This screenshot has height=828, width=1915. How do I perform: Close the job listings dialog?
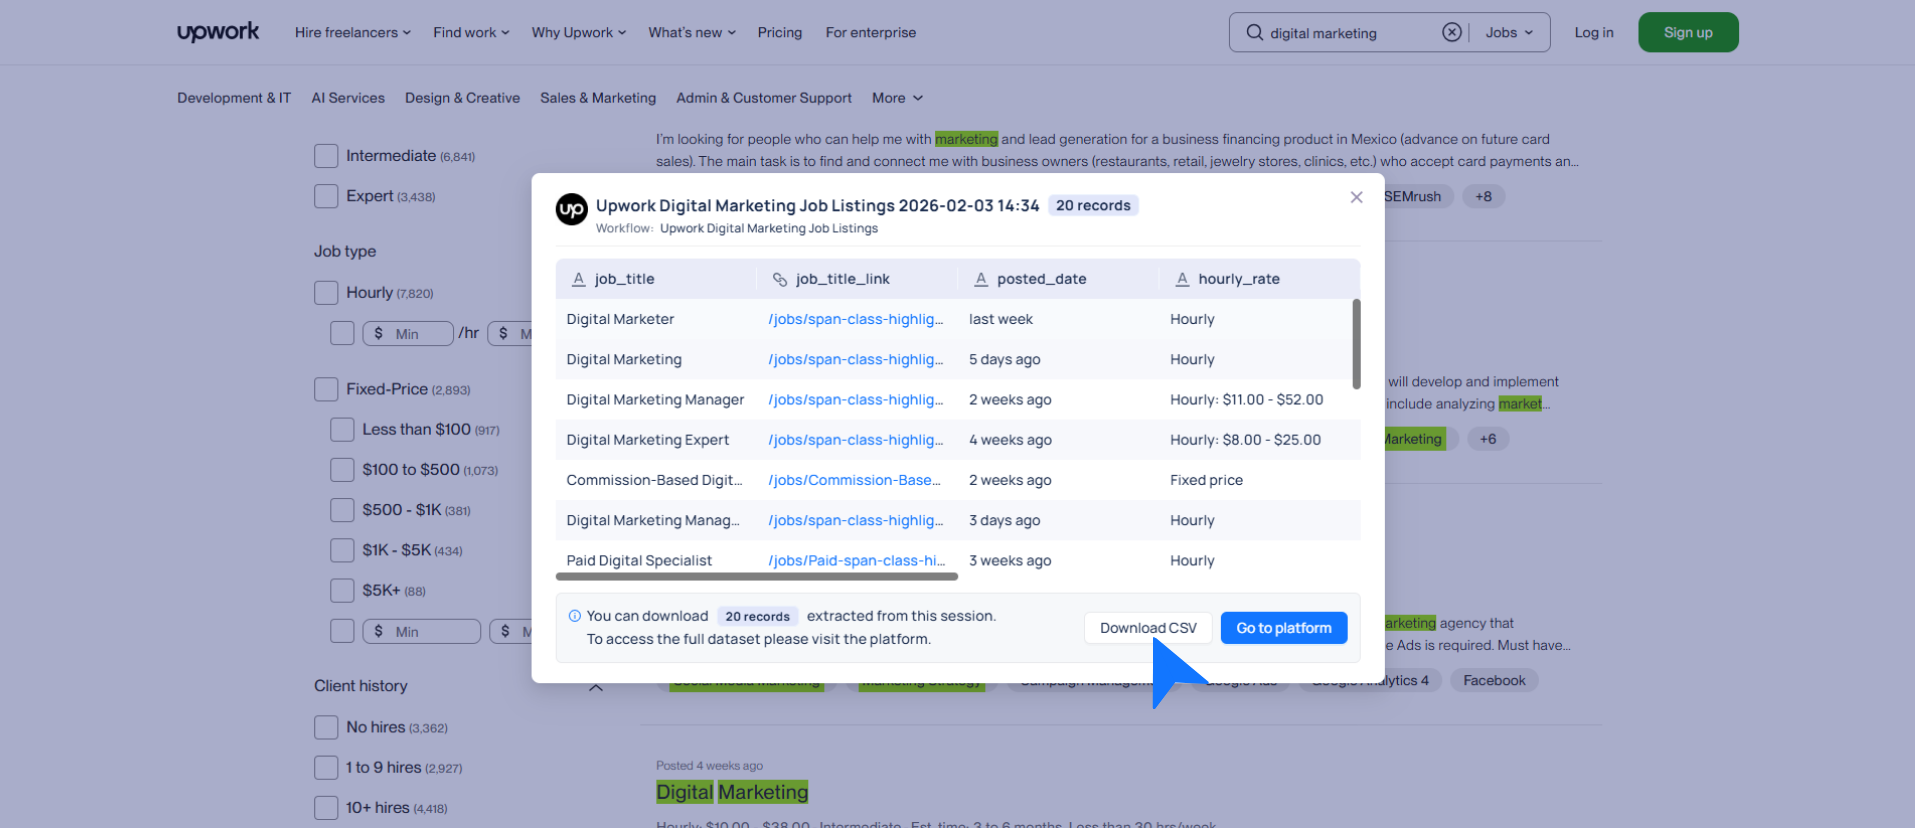coord(1356,198)
